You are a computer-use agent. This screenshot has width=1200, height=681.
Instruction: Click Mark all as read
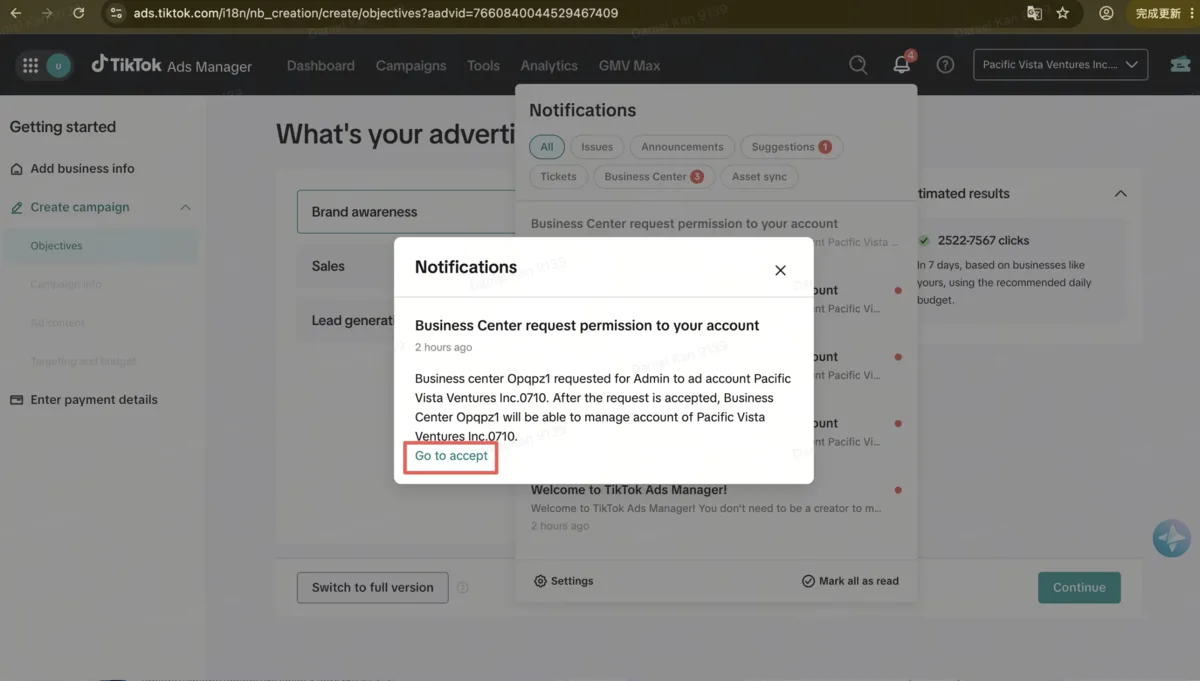(x=850, y=581)
